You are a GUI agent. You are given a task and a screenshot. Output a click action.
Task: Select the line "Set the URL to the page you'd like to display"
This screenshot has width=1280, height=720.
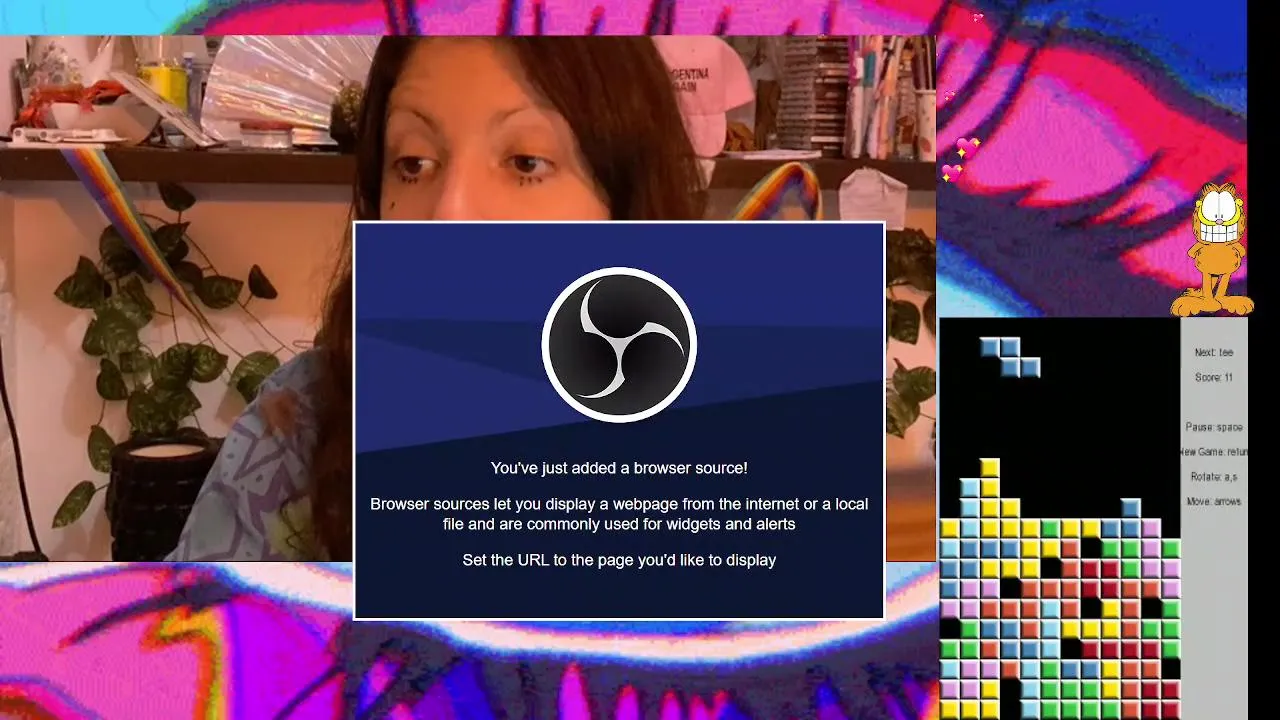coord(619,560)
